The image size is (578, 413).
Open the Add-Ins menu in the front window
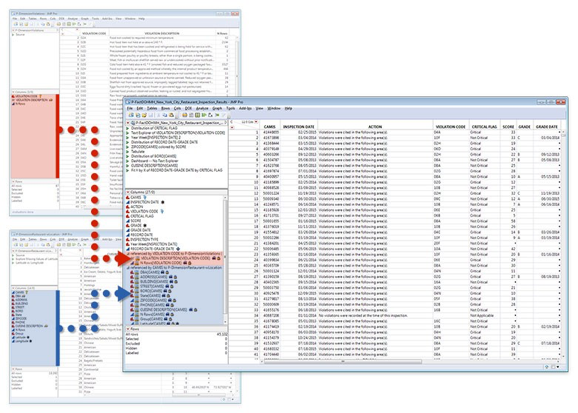pyautogui.click(x=245, y=108)
